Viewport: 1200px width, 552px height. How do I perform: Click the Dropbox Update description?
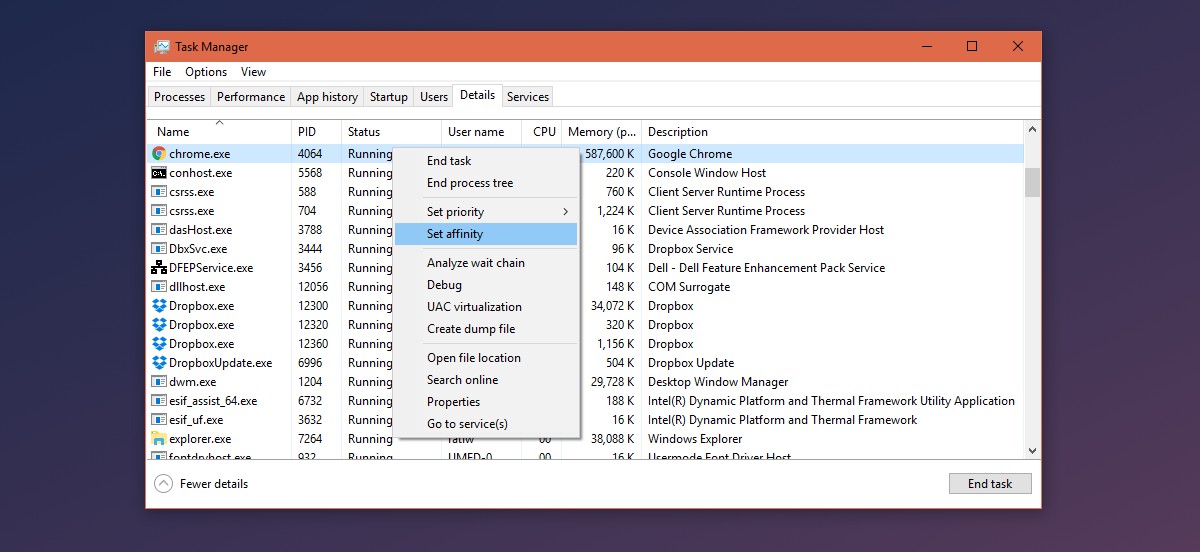pyautogui.click(x=691, y=363)
